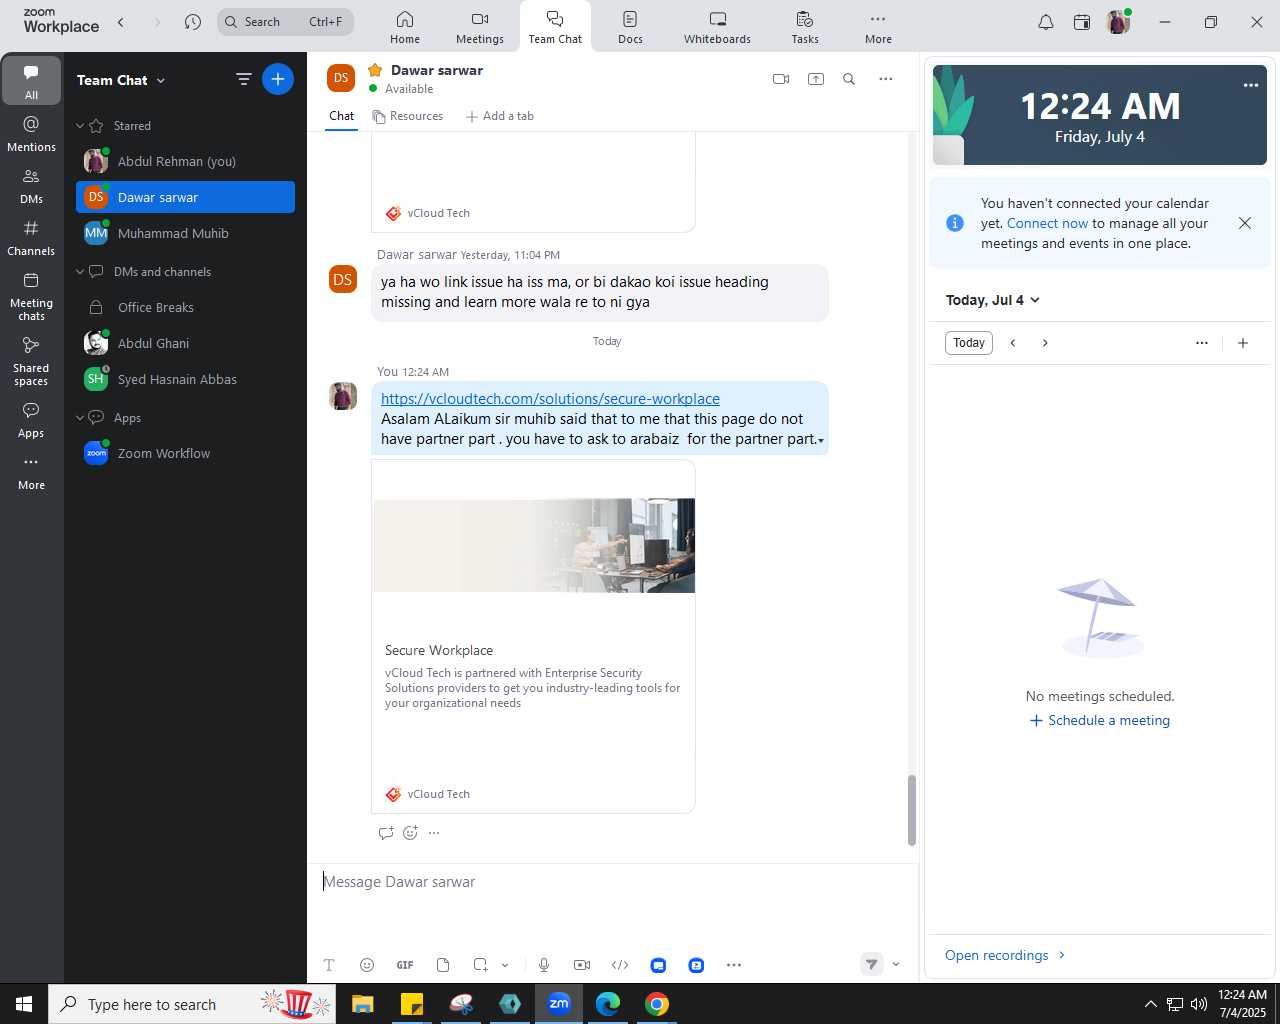Click the chat vertical scrollbar thumb
Image resolution: width=1280 pixels, height=1024 pixels.
(x=911, y=810)
